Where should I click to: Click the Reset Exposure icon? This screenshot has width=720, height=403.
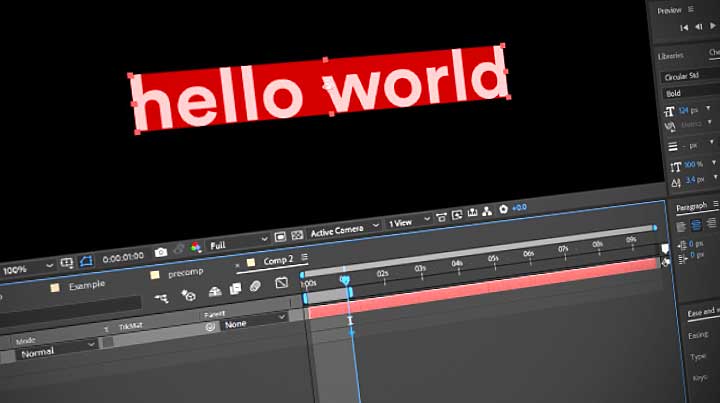tap(503, 209)
